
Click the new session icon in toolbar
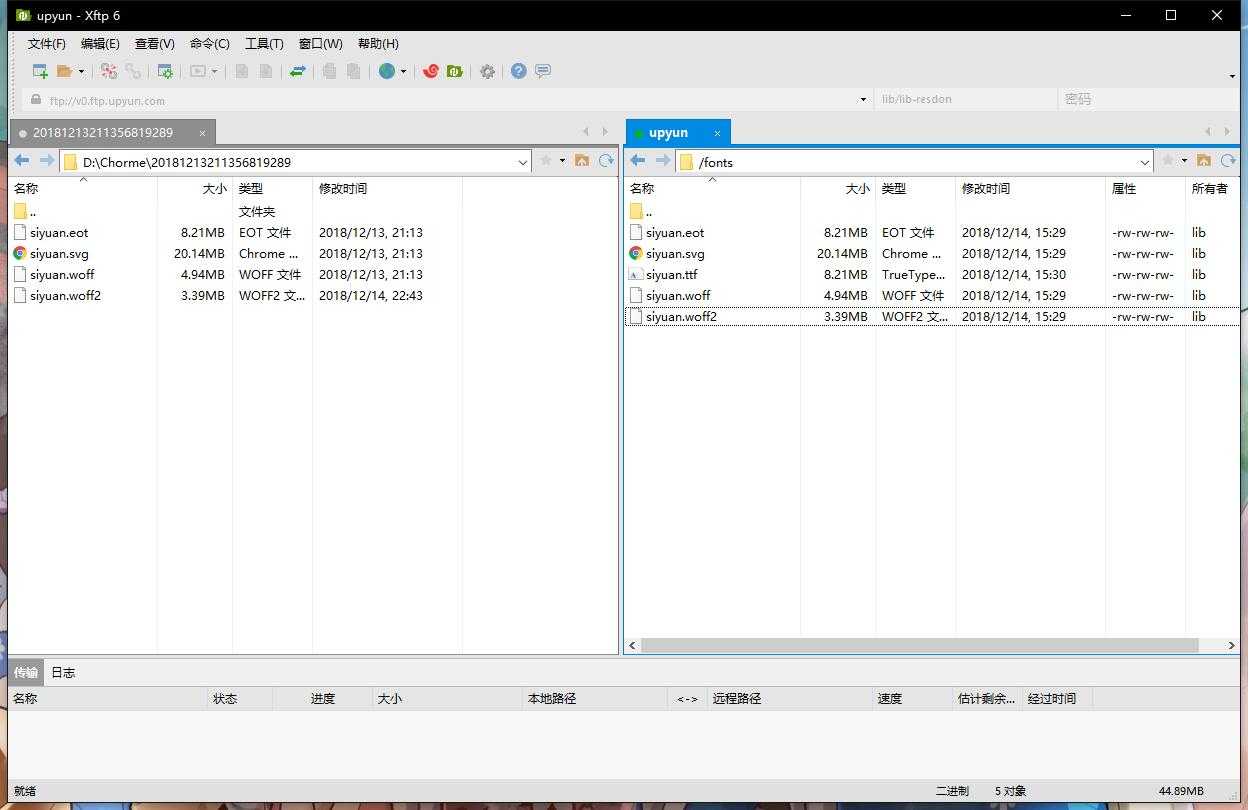(x=40, y=71)
